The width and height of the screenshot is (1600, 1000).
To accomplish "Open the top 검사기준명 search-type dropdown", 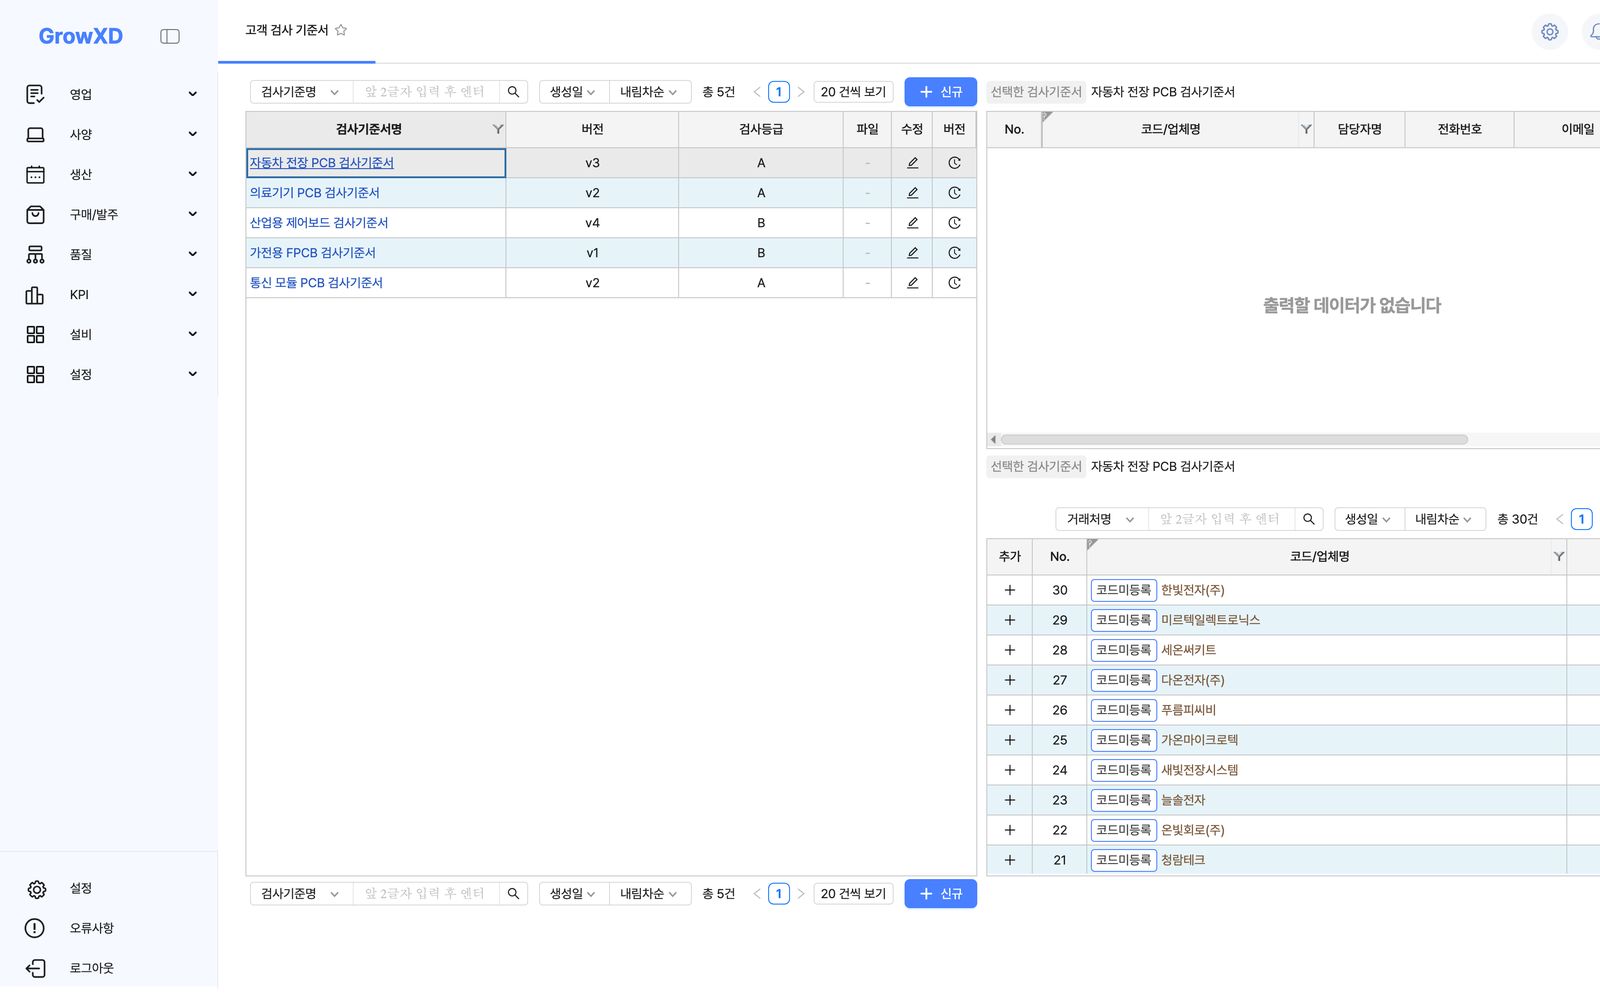I will pyautogui.click(x=301, y=92).
